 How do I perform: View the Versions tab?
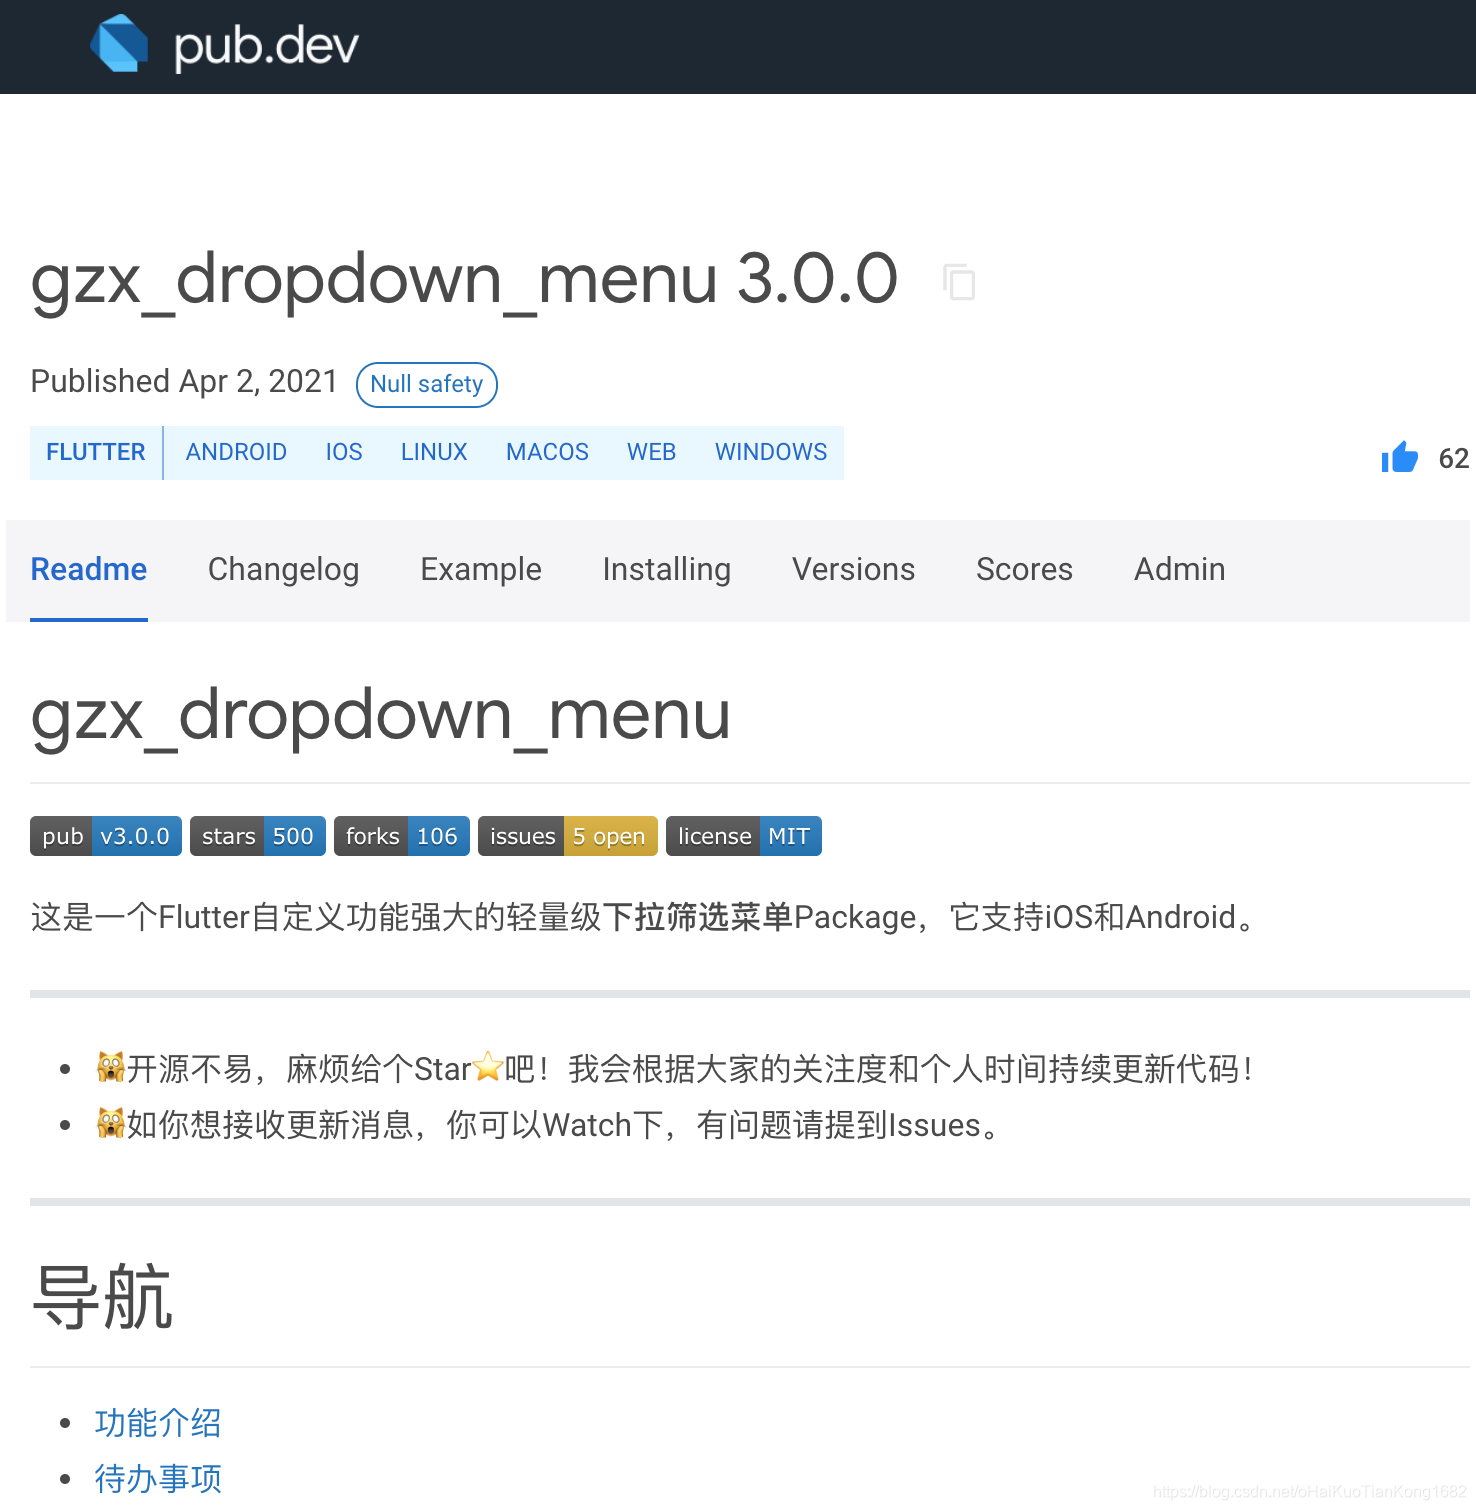click(x=854, y=569)
